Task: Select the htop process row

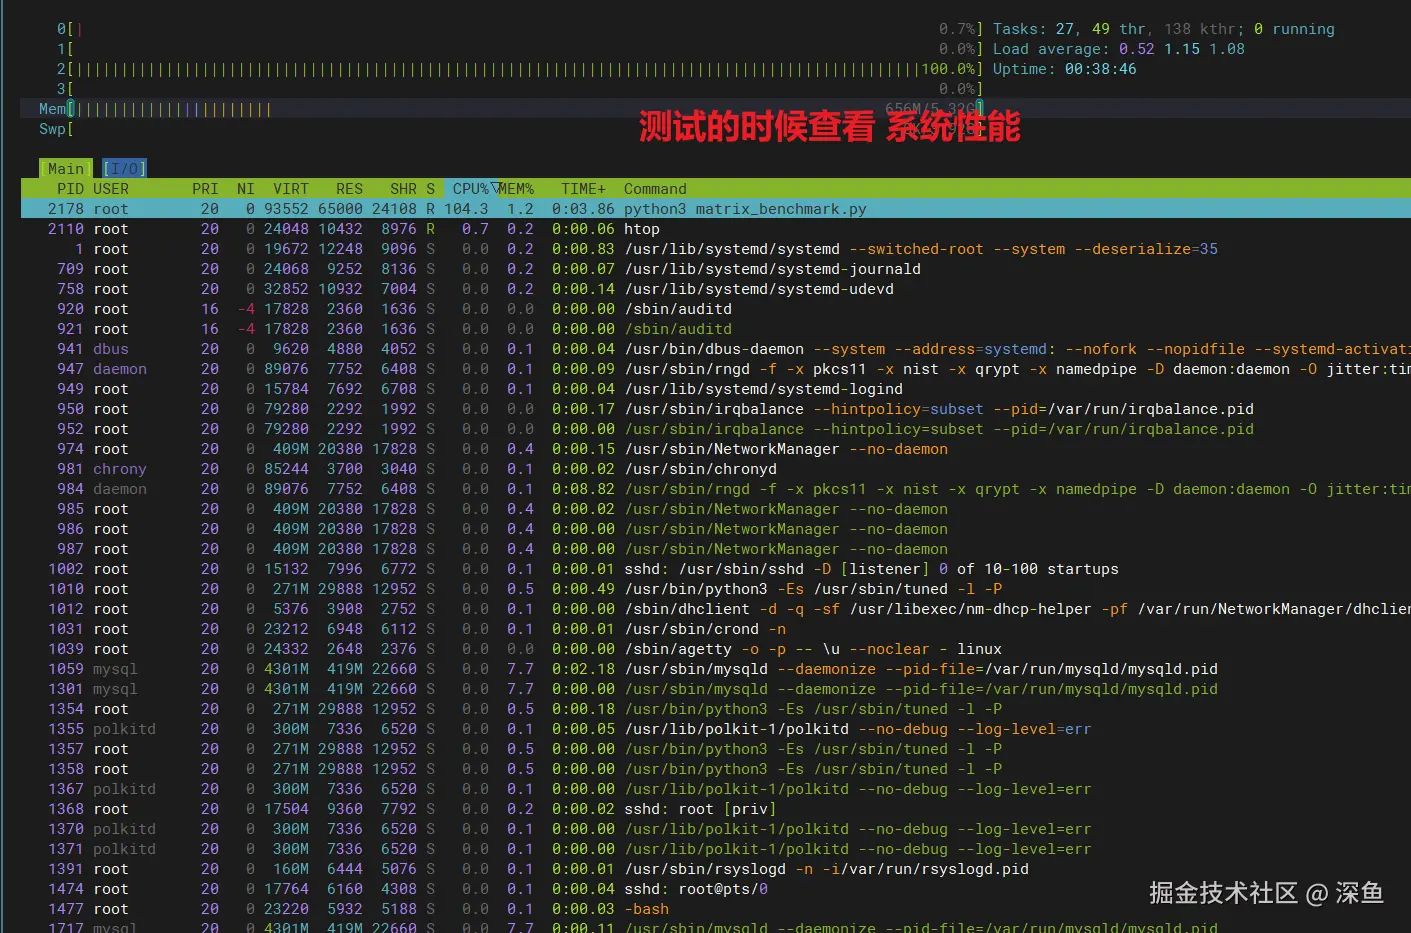Action: [716, 229]
